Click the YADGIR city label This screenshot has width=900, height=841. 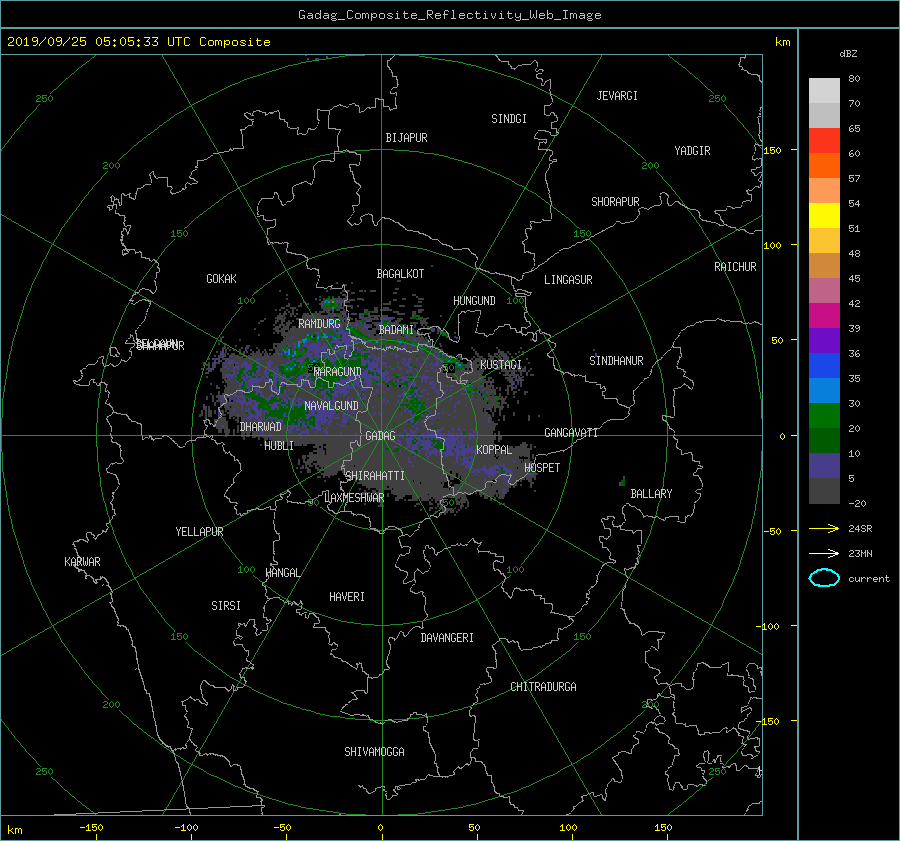pos(692,151)
